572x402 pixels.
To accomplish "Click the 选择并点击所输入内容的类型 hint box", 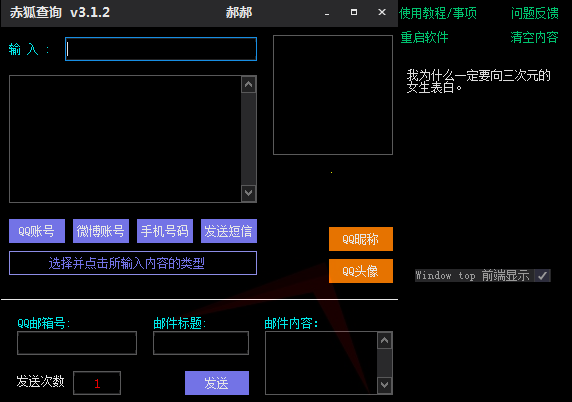I will (133, 263).
